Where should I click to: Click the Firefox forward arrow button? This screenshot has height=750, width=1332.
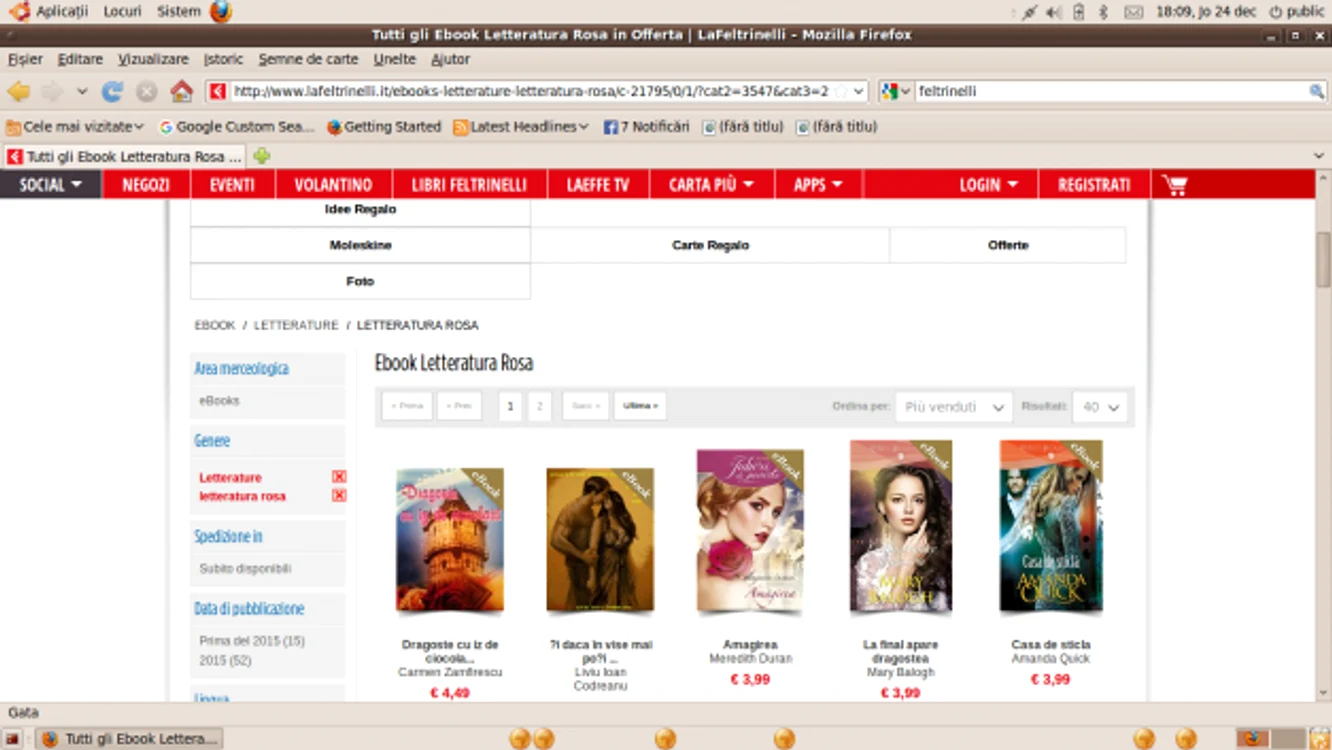52,91
